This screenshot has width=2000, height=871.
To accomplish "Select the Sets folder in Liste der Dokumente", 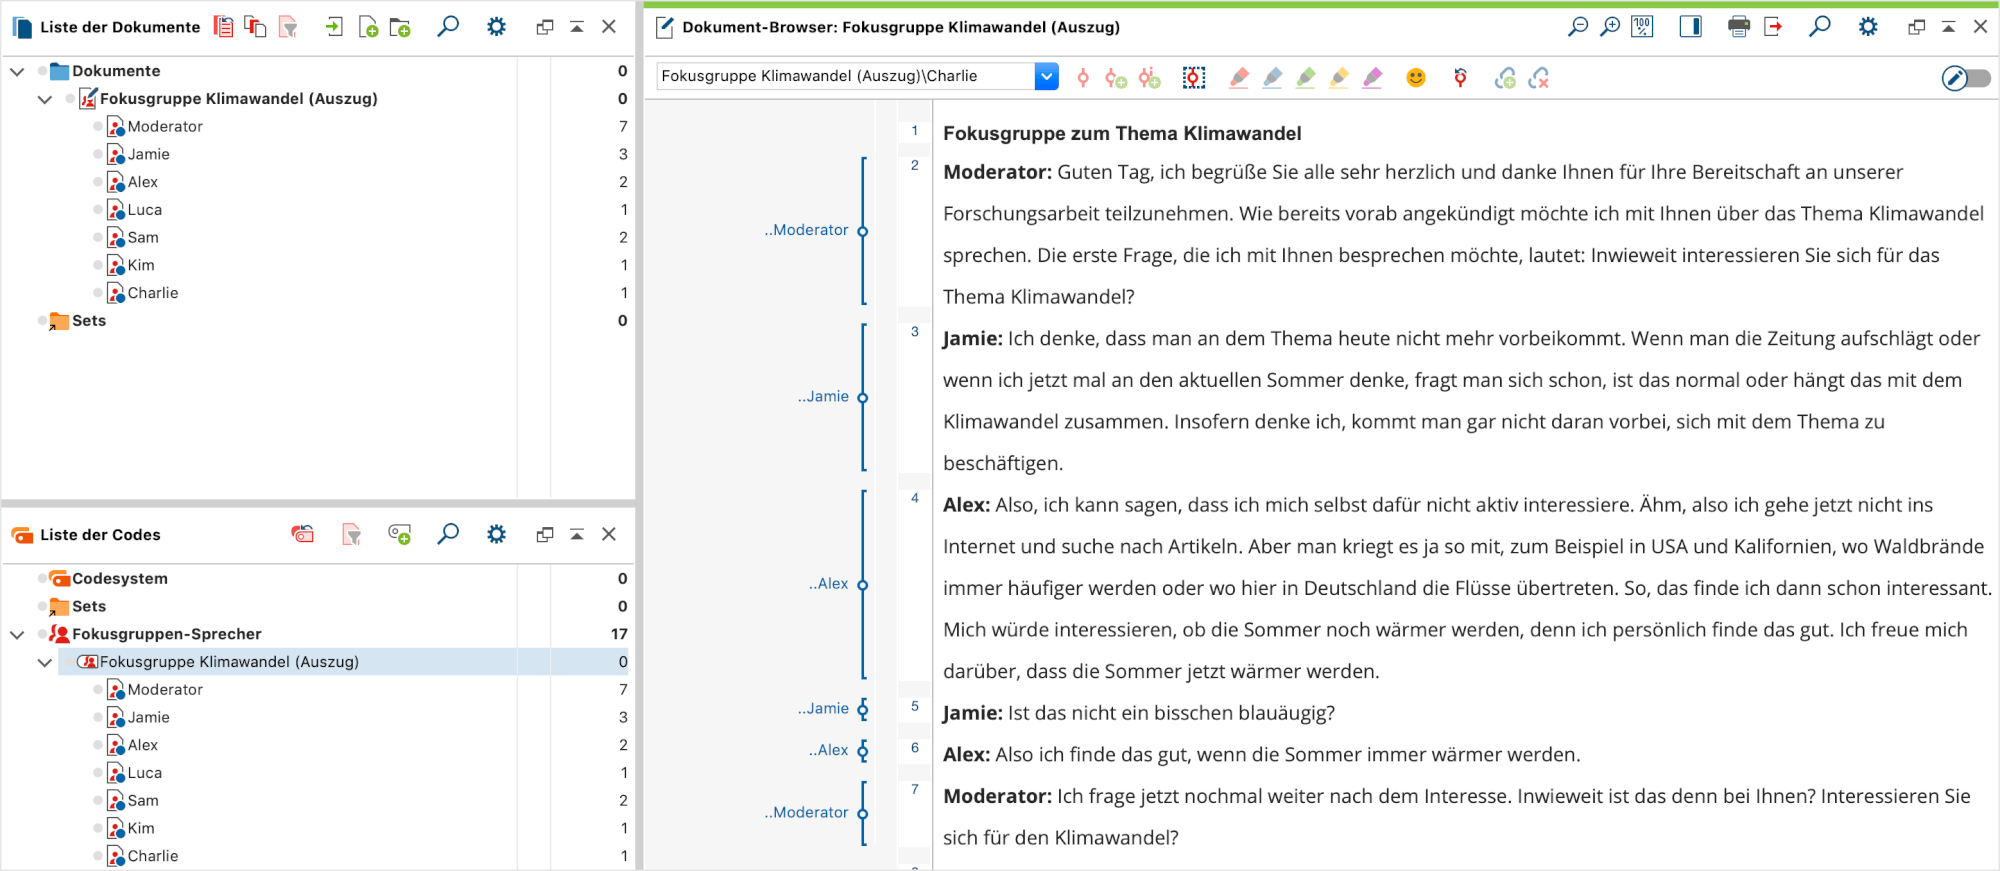I will pyautogui.click(x=89, y=321).
